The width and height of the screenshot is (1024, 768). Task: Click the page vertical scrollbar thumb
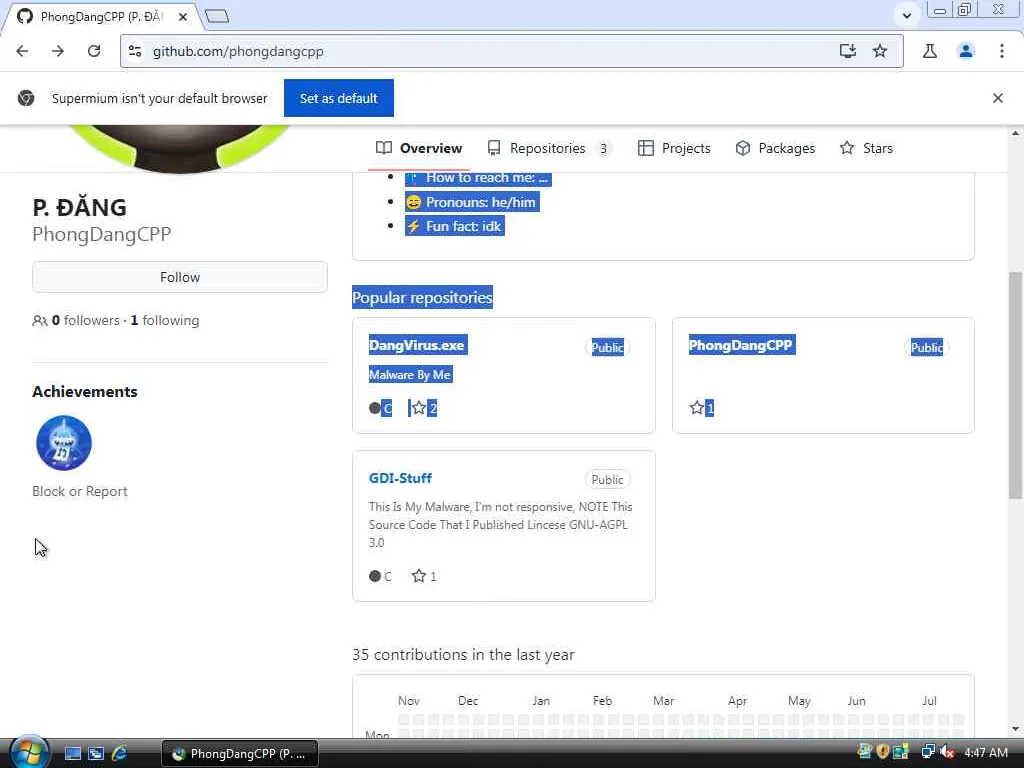[x=1016, y=385]
